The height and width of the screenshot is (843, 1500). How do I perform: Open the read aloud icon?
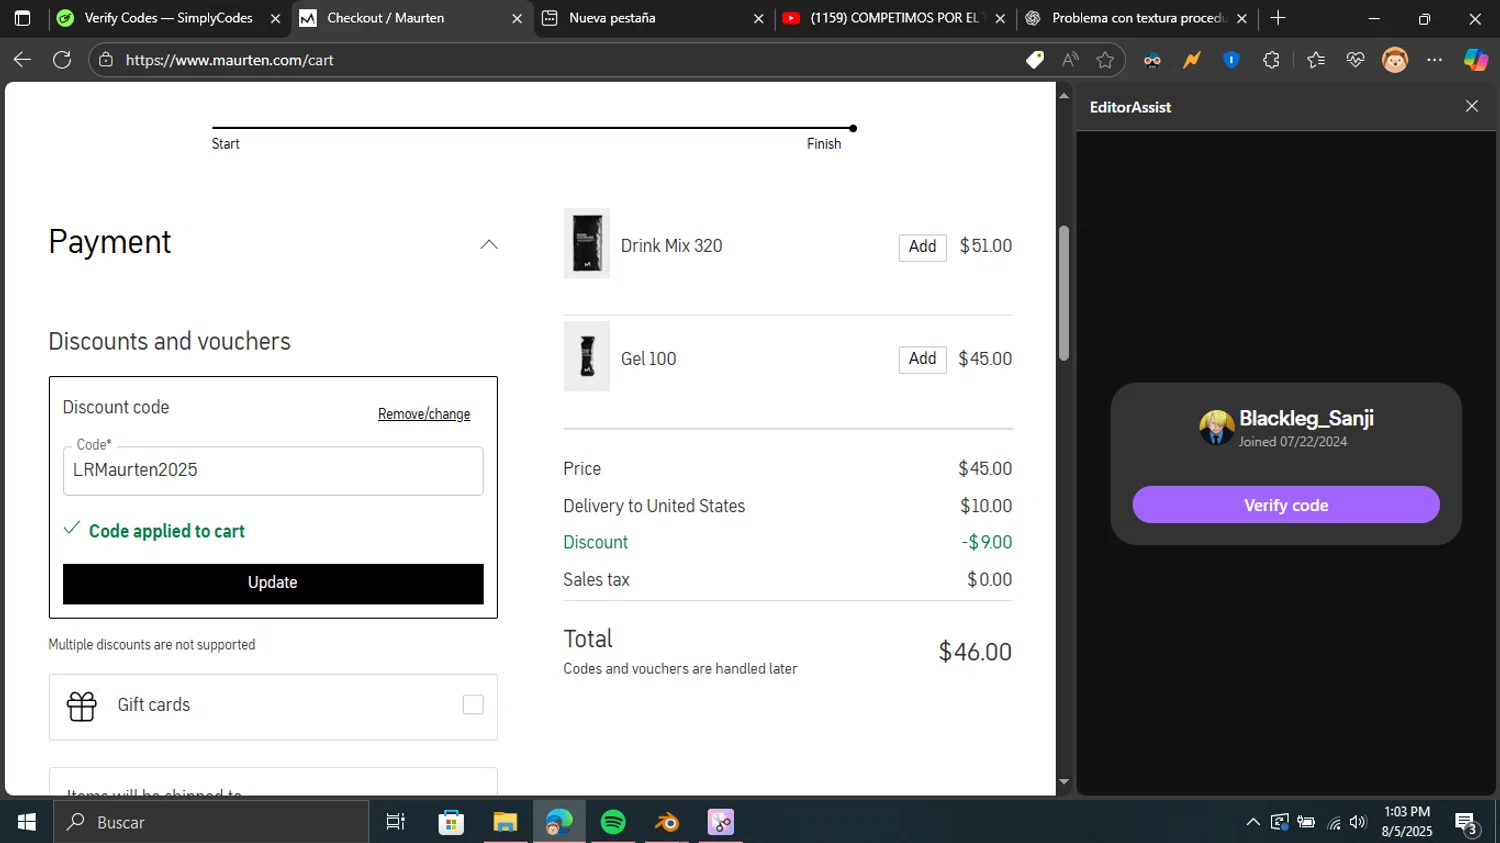click(1070, 60)
